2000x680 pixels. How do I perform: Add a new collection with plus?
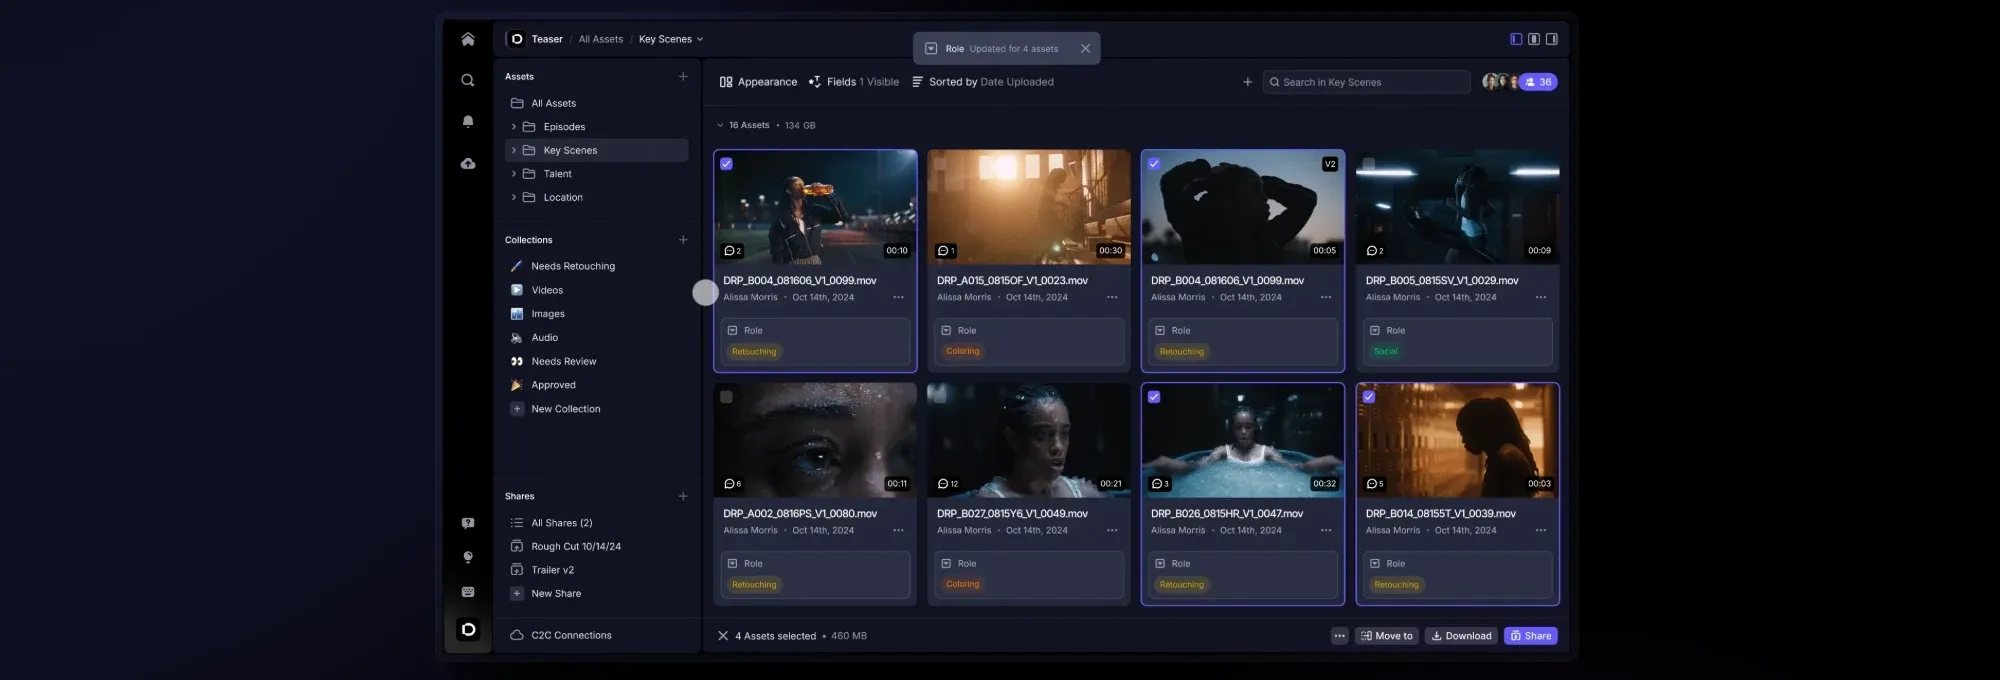click(683, 240)
